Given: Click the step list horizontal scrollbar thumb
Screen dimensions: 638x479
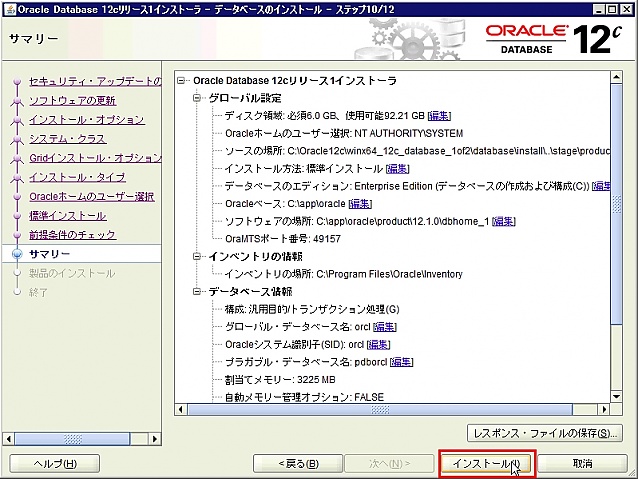Looking at the screenshot, I should coord(72,439).
